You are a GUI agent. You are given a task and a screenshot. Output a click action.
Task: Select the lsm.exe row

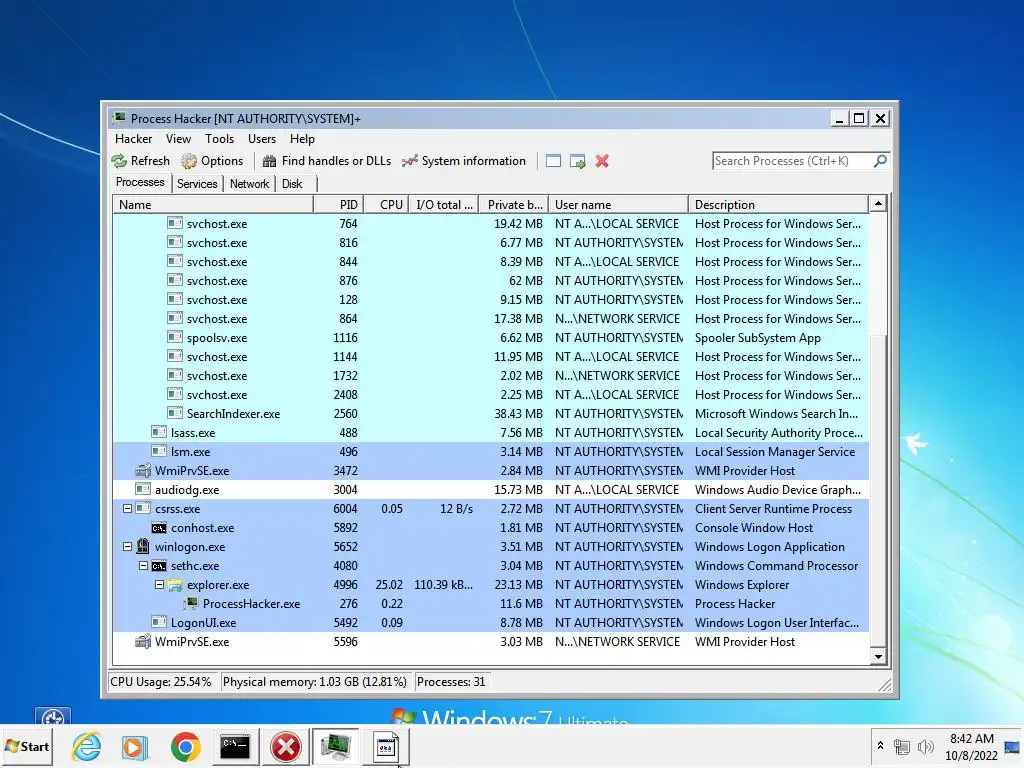[x=491, y=451]
